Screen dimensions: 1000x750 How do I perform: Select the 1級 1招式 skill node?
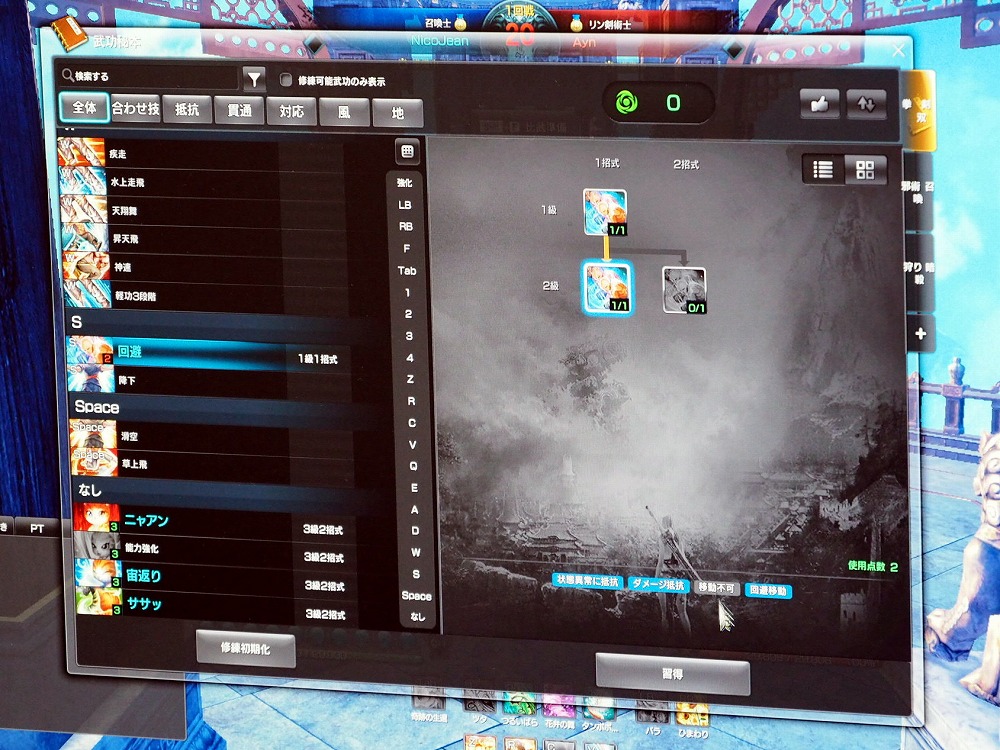(x=605, y=212)
